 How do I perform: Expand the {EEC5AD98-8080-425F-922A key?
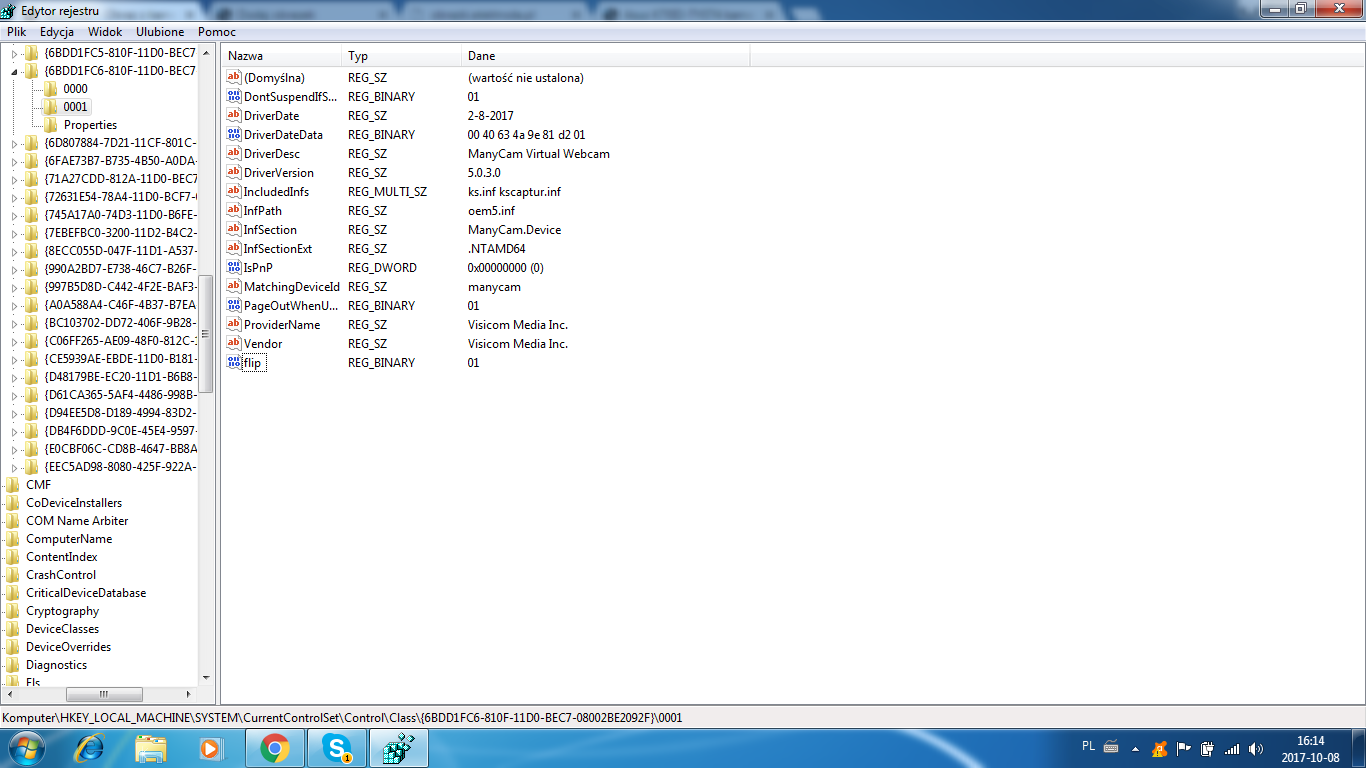coord(14,467)
